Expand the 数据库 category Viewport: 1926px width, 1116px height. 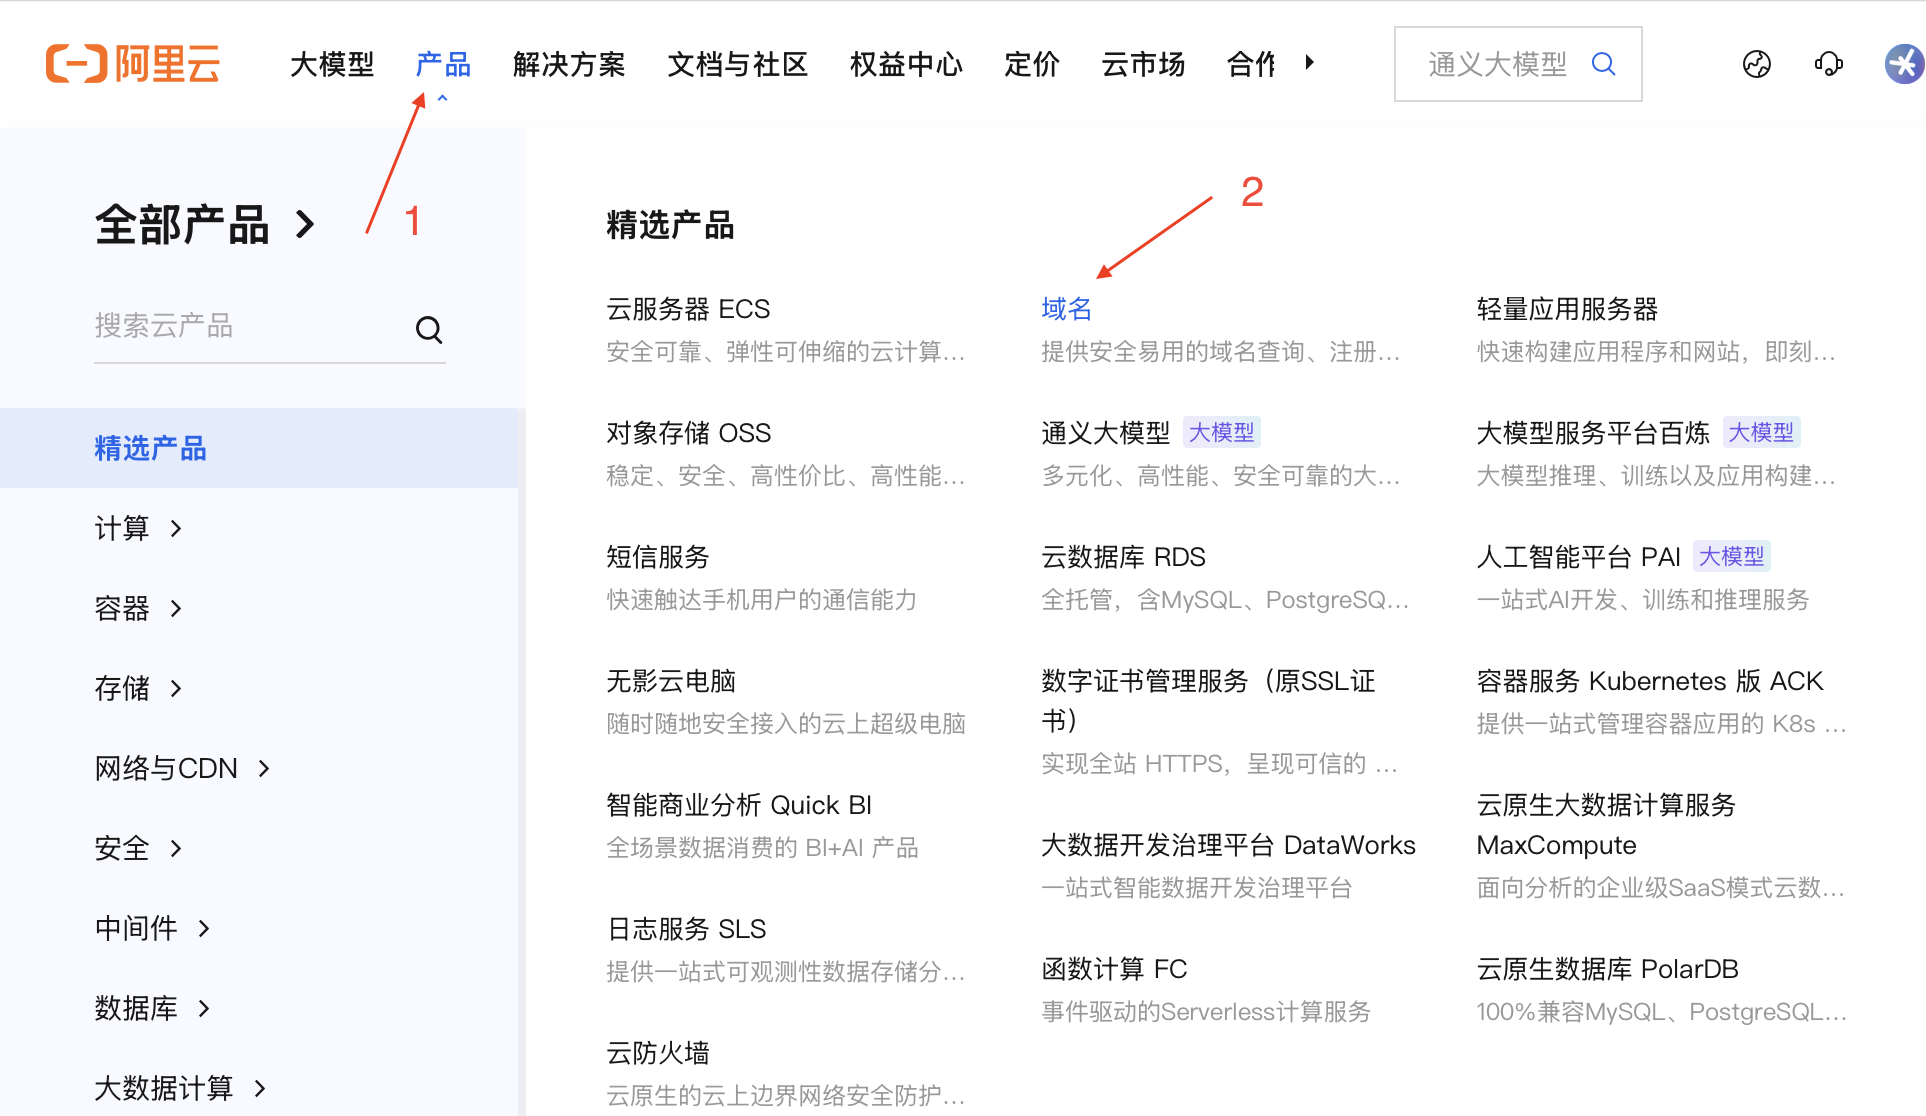153,1008
